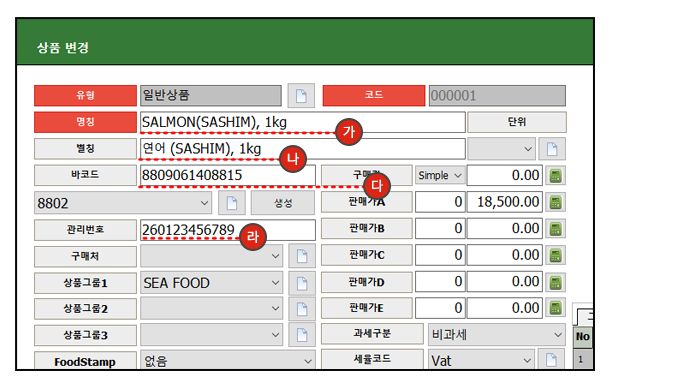
Task: Click the 상품그룹3 label button
Action: pos(85,335)
